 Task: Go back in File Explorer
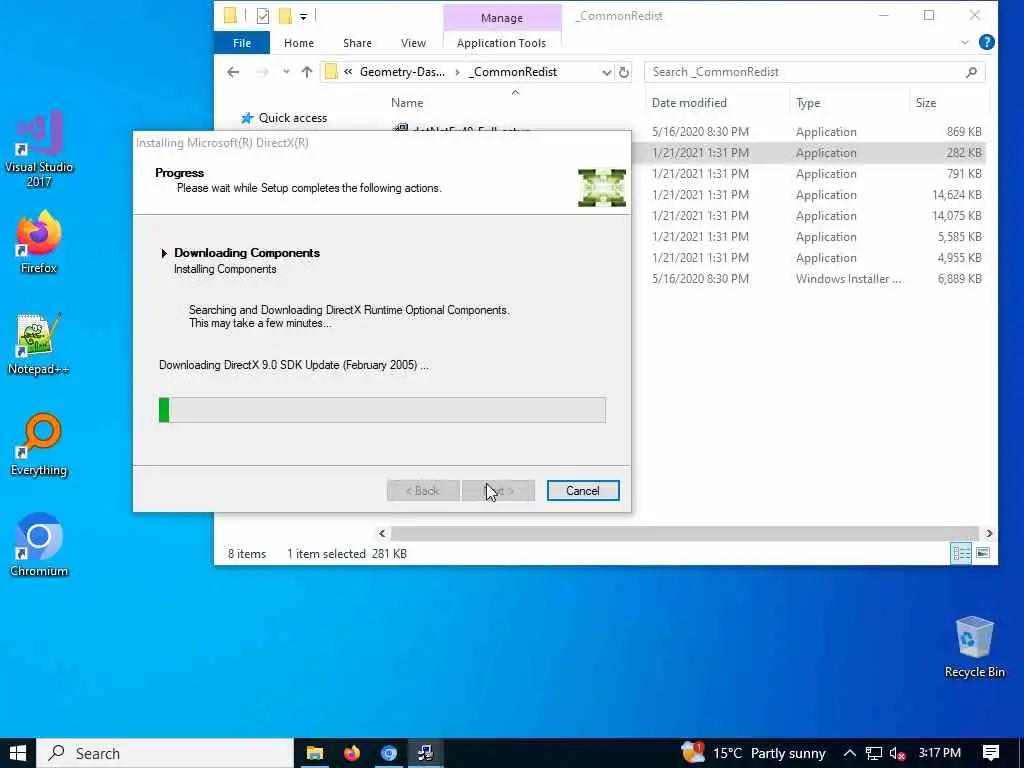(x=233, y=72)
